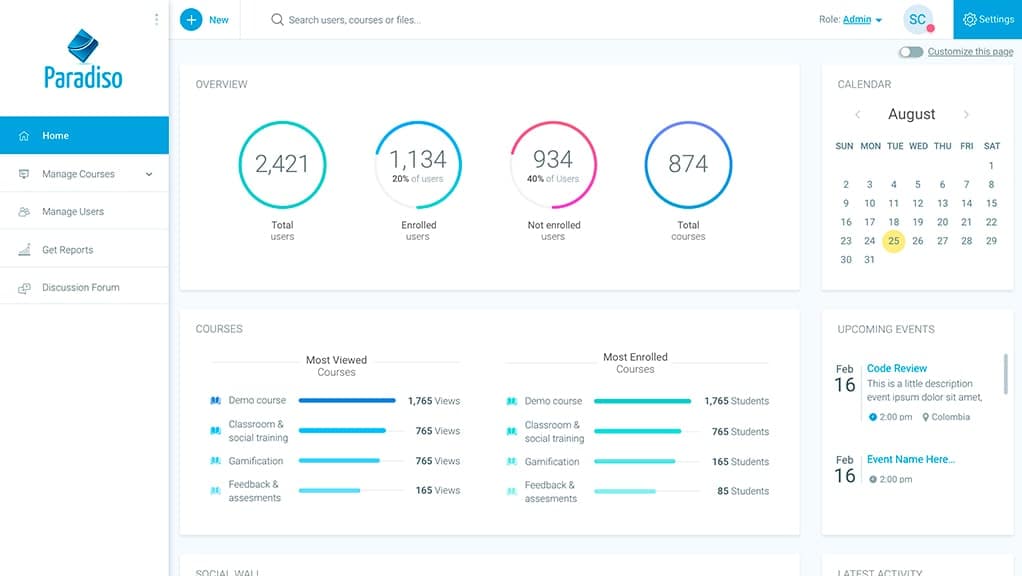Screen dimensions: 1022x576
Task: Open the Code Review event link
Action: coord(897,368)
